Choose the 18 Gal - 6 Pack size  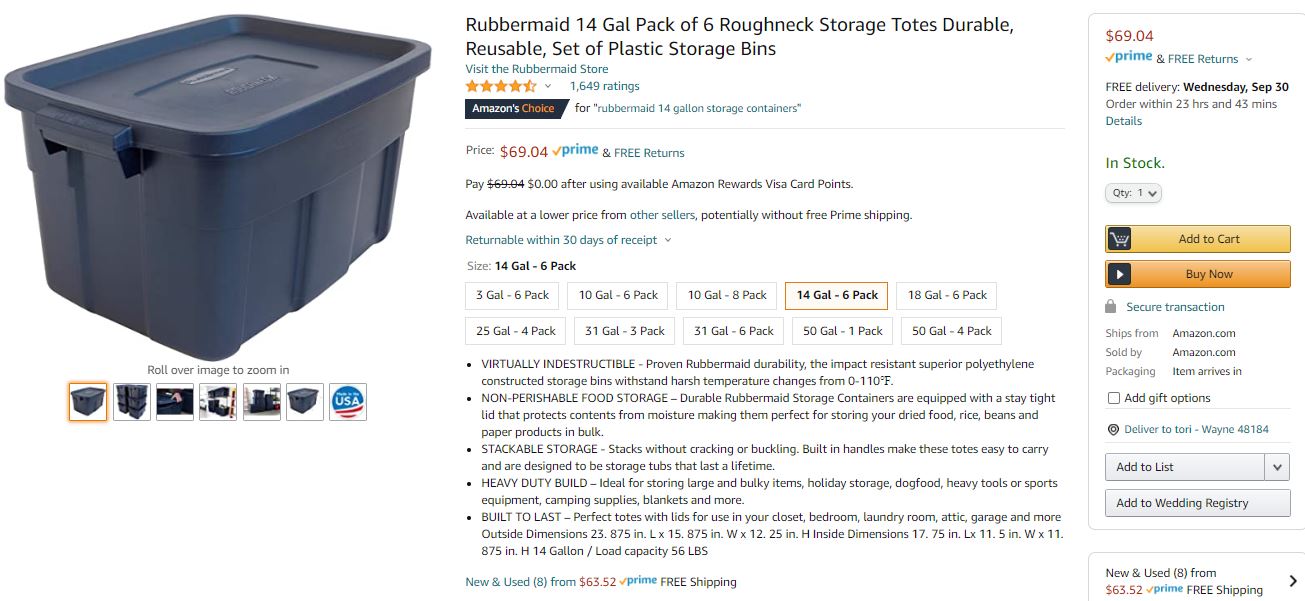(947, 295)
